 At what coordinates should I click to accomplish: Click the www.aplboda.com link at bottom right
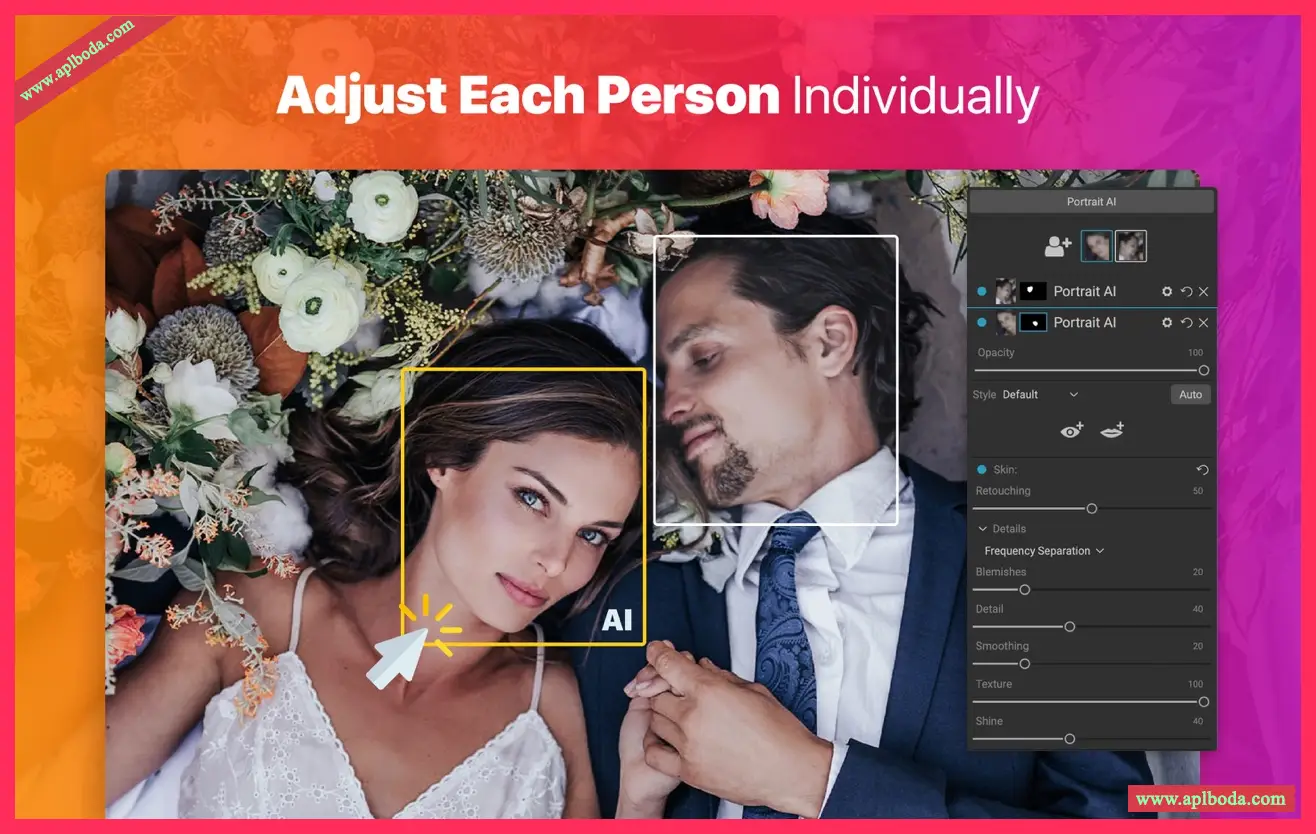[1210, 799]
